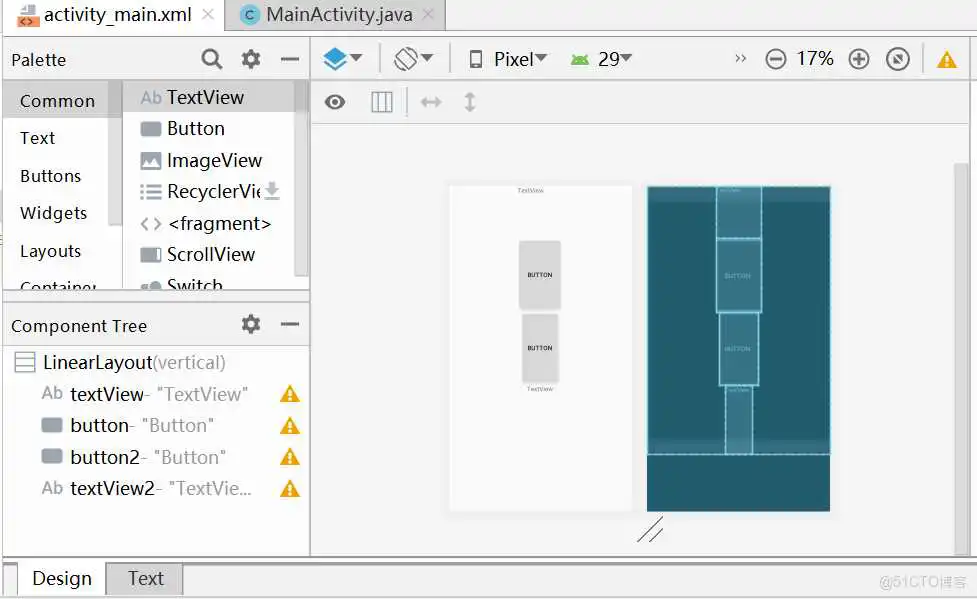Open the Component Tree settings gear icon

coord(250,325)
